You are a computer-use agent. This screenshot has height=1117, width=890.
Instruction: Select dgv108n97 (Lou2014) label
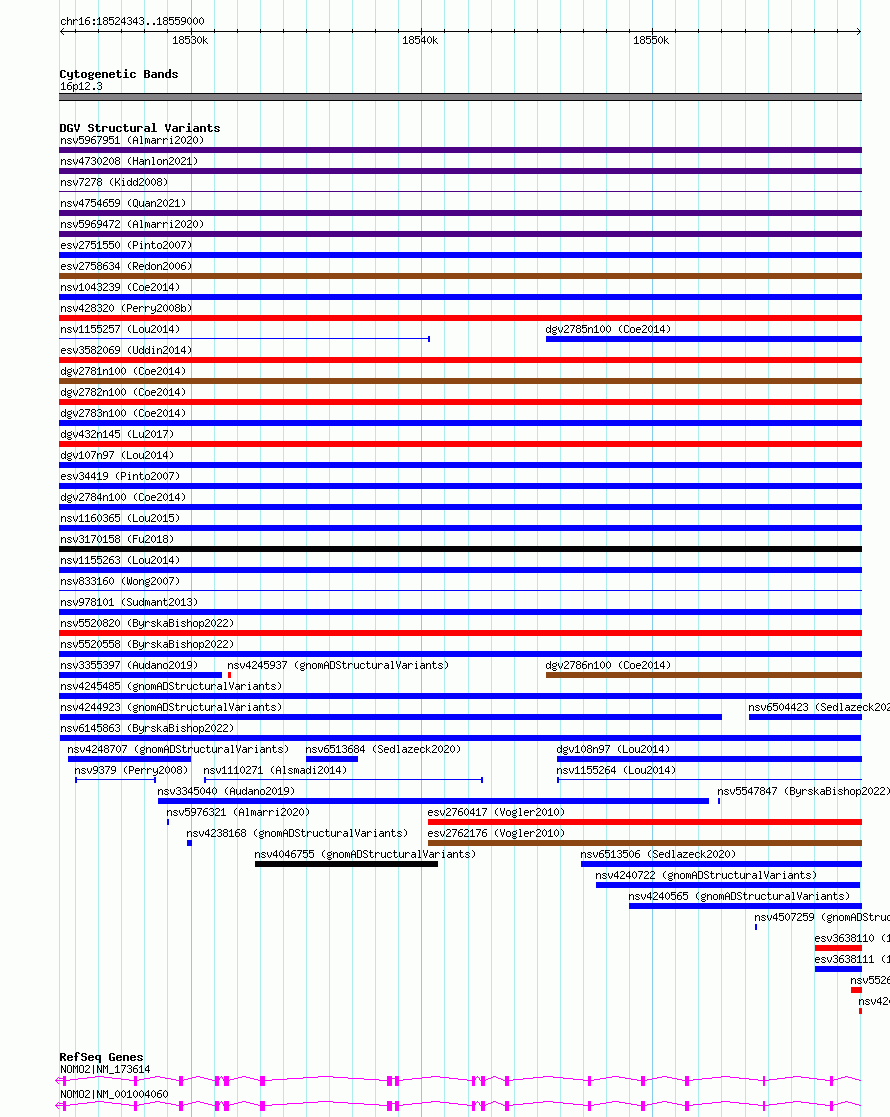613,749
